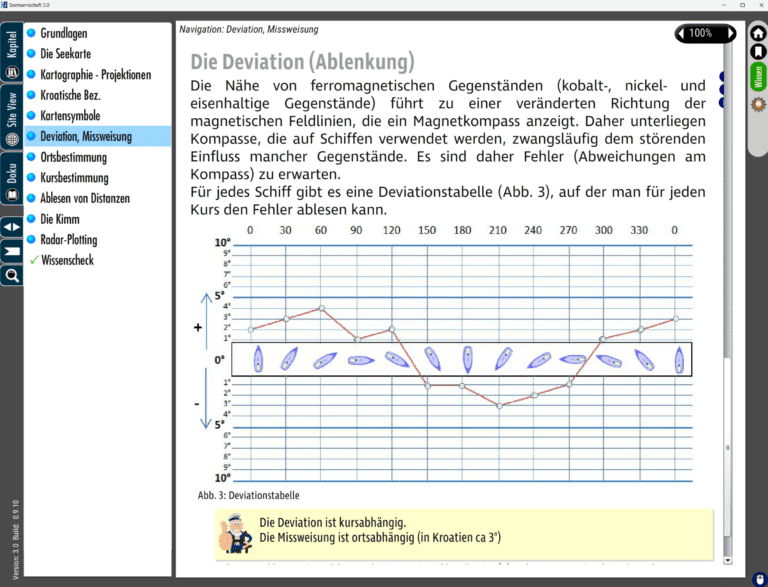This screenshot has height=587, width=768.
Task: Click the ship icon under 180 column
Action: 468,360
